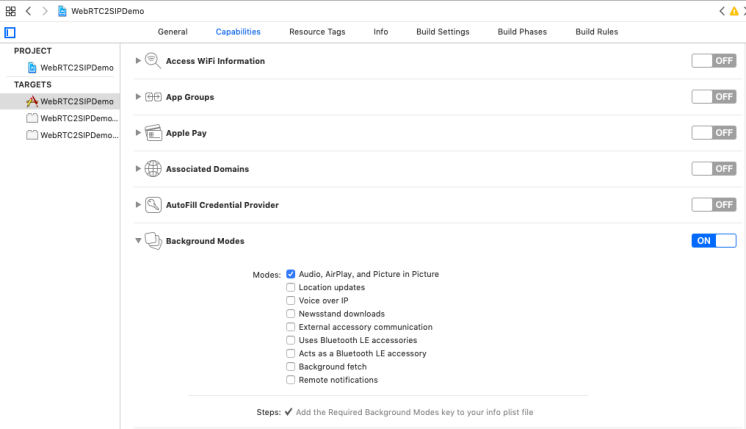Collapse the Background Modes section

pyautogui.click(x=138, y=241)
